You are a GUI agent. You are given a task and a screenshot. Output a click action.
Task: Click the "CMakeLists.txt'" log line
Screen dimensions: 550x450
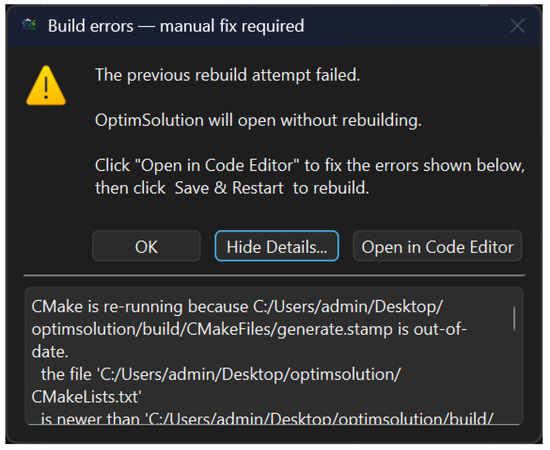pyautogui.click(x=87, y=397)
